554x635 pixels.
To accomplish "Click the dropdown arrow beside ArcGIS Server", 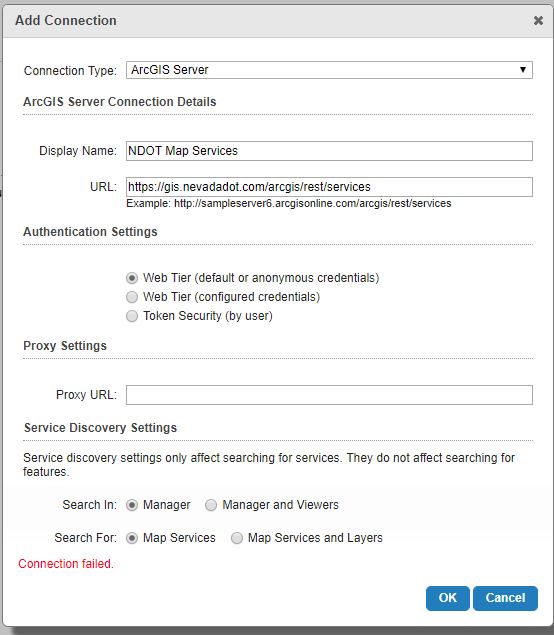I will pos(523,70).
